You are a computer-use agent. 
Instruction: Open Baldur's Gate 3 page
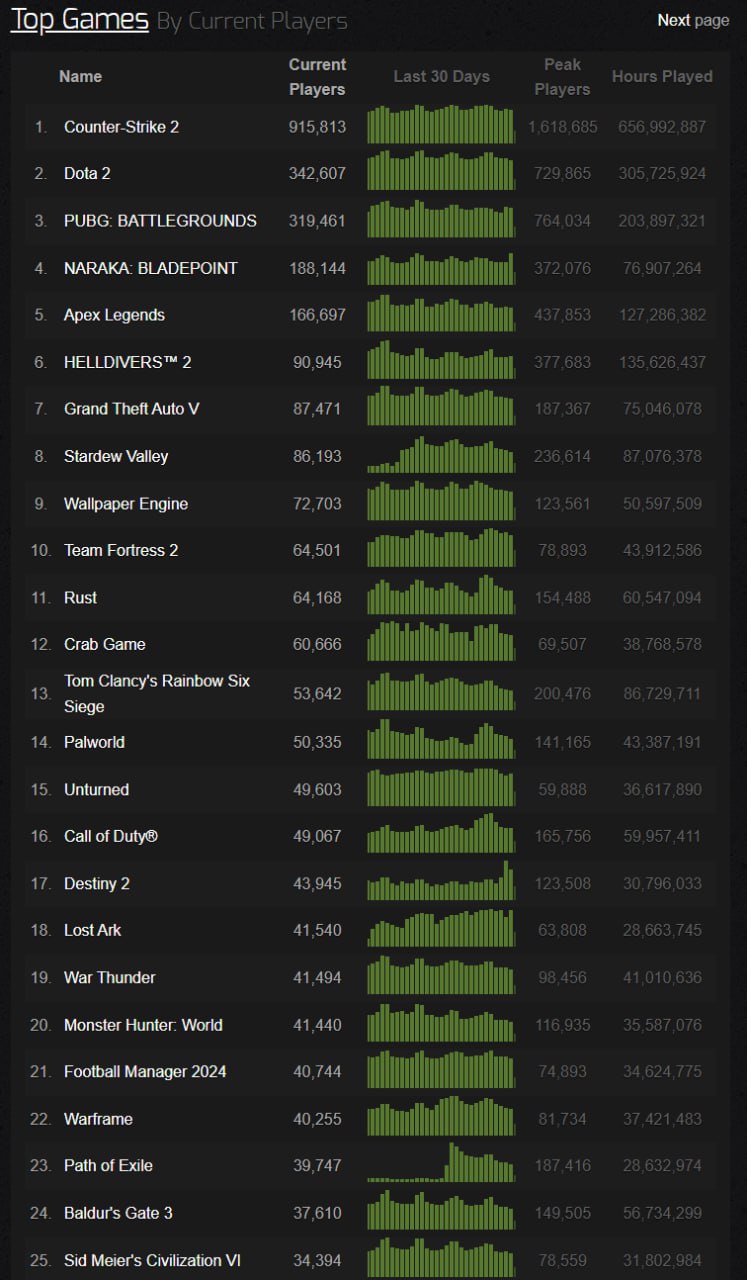(118, 1213)
